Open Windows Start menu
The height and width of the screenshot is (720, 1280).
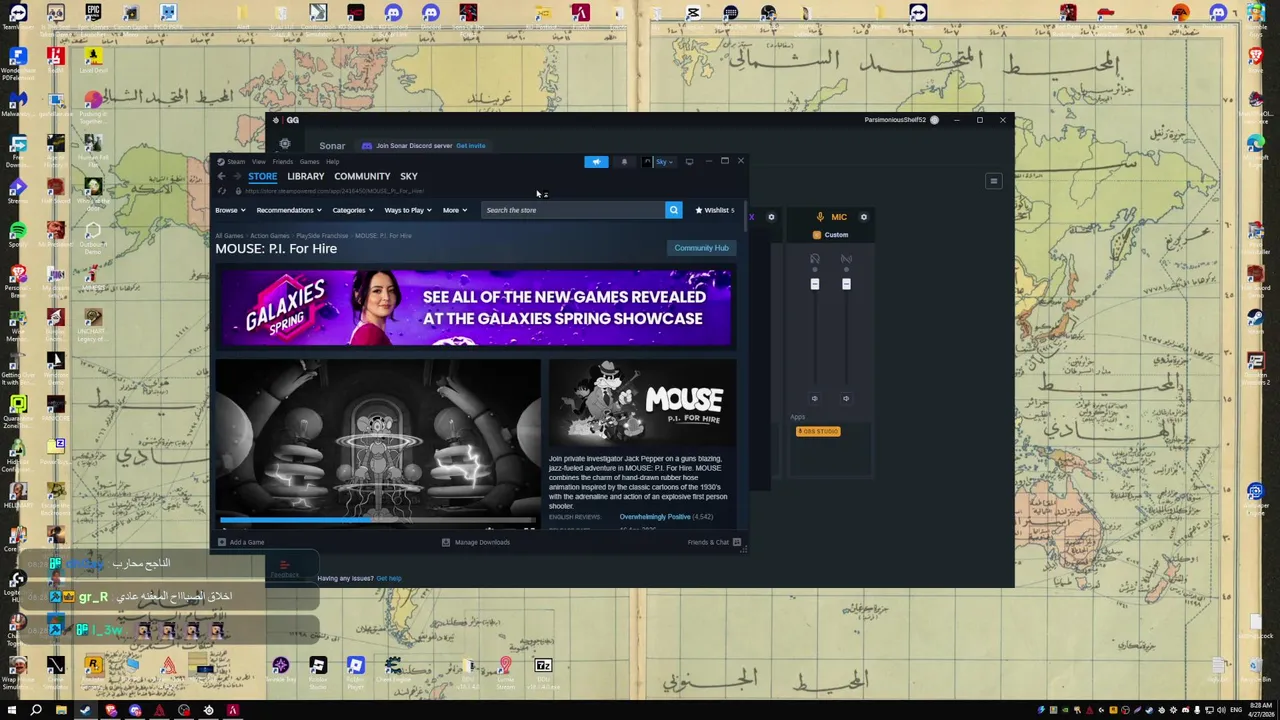point(12,710)
